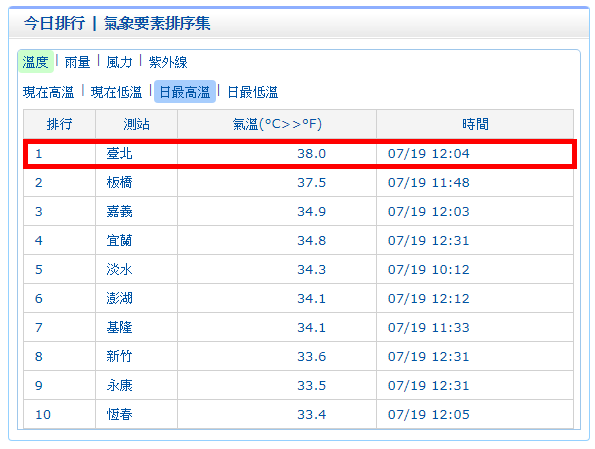Select temperature value 33.4
This screenshot has height=449, width=595.
click(312, 414)
